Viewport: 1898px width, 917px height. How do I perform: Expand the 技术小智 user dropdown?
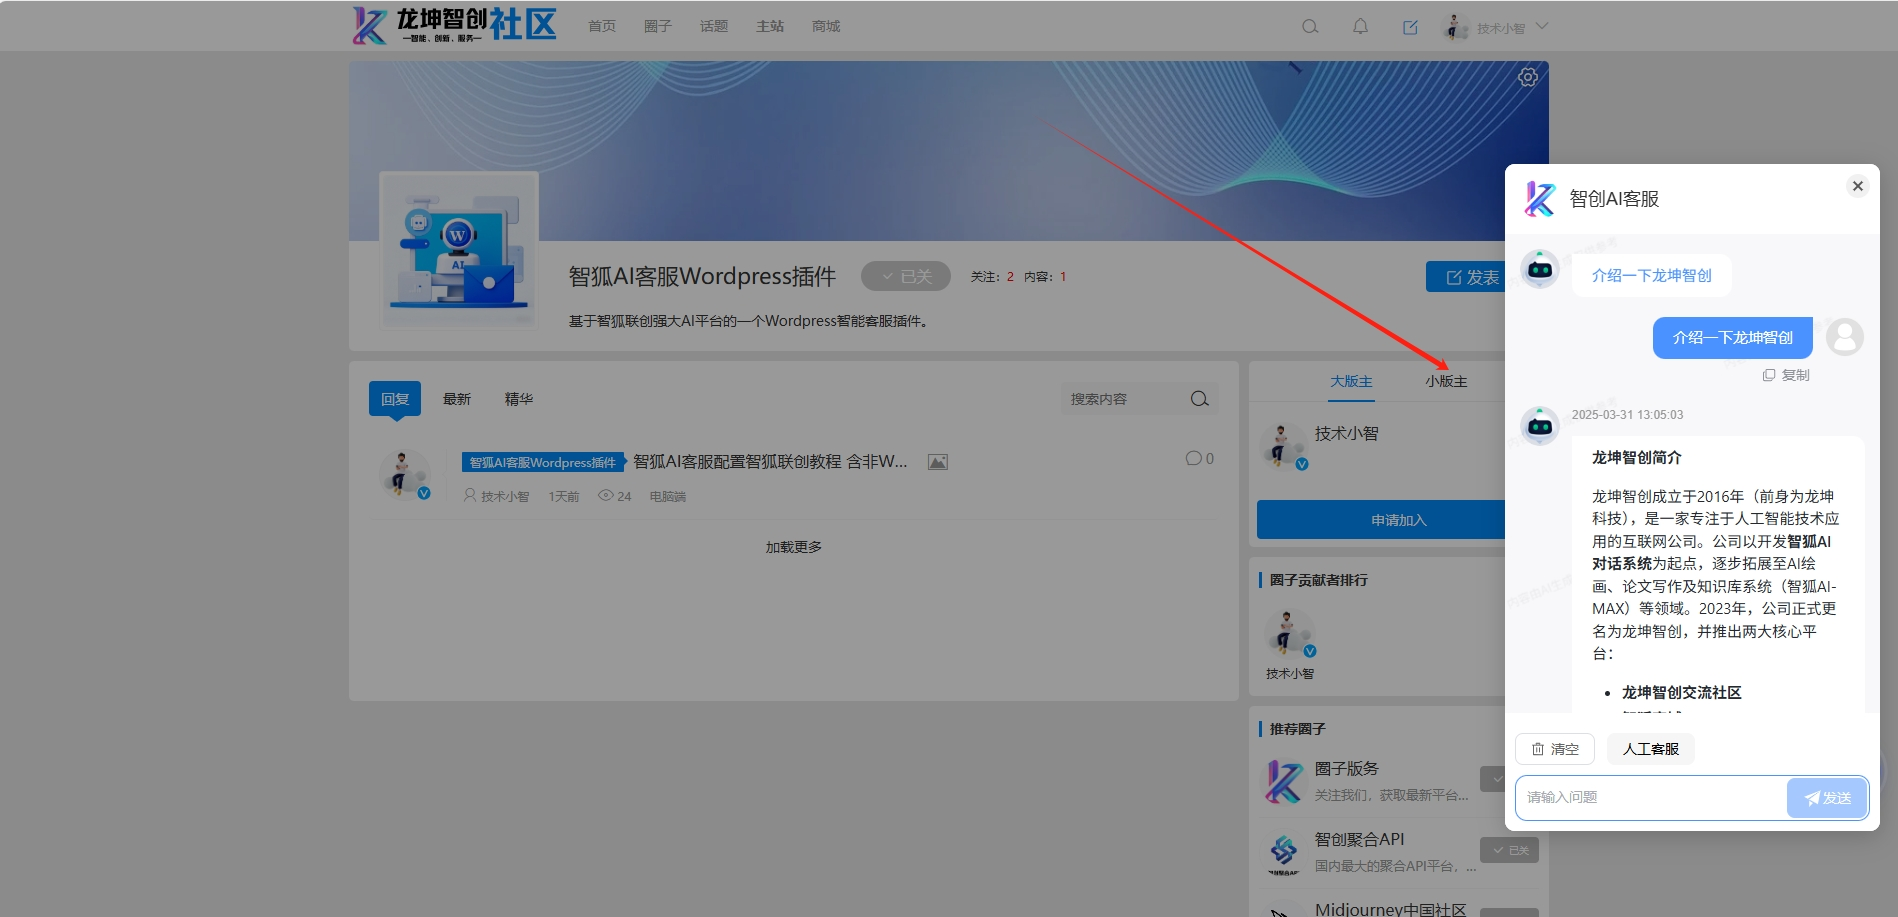1542,27
